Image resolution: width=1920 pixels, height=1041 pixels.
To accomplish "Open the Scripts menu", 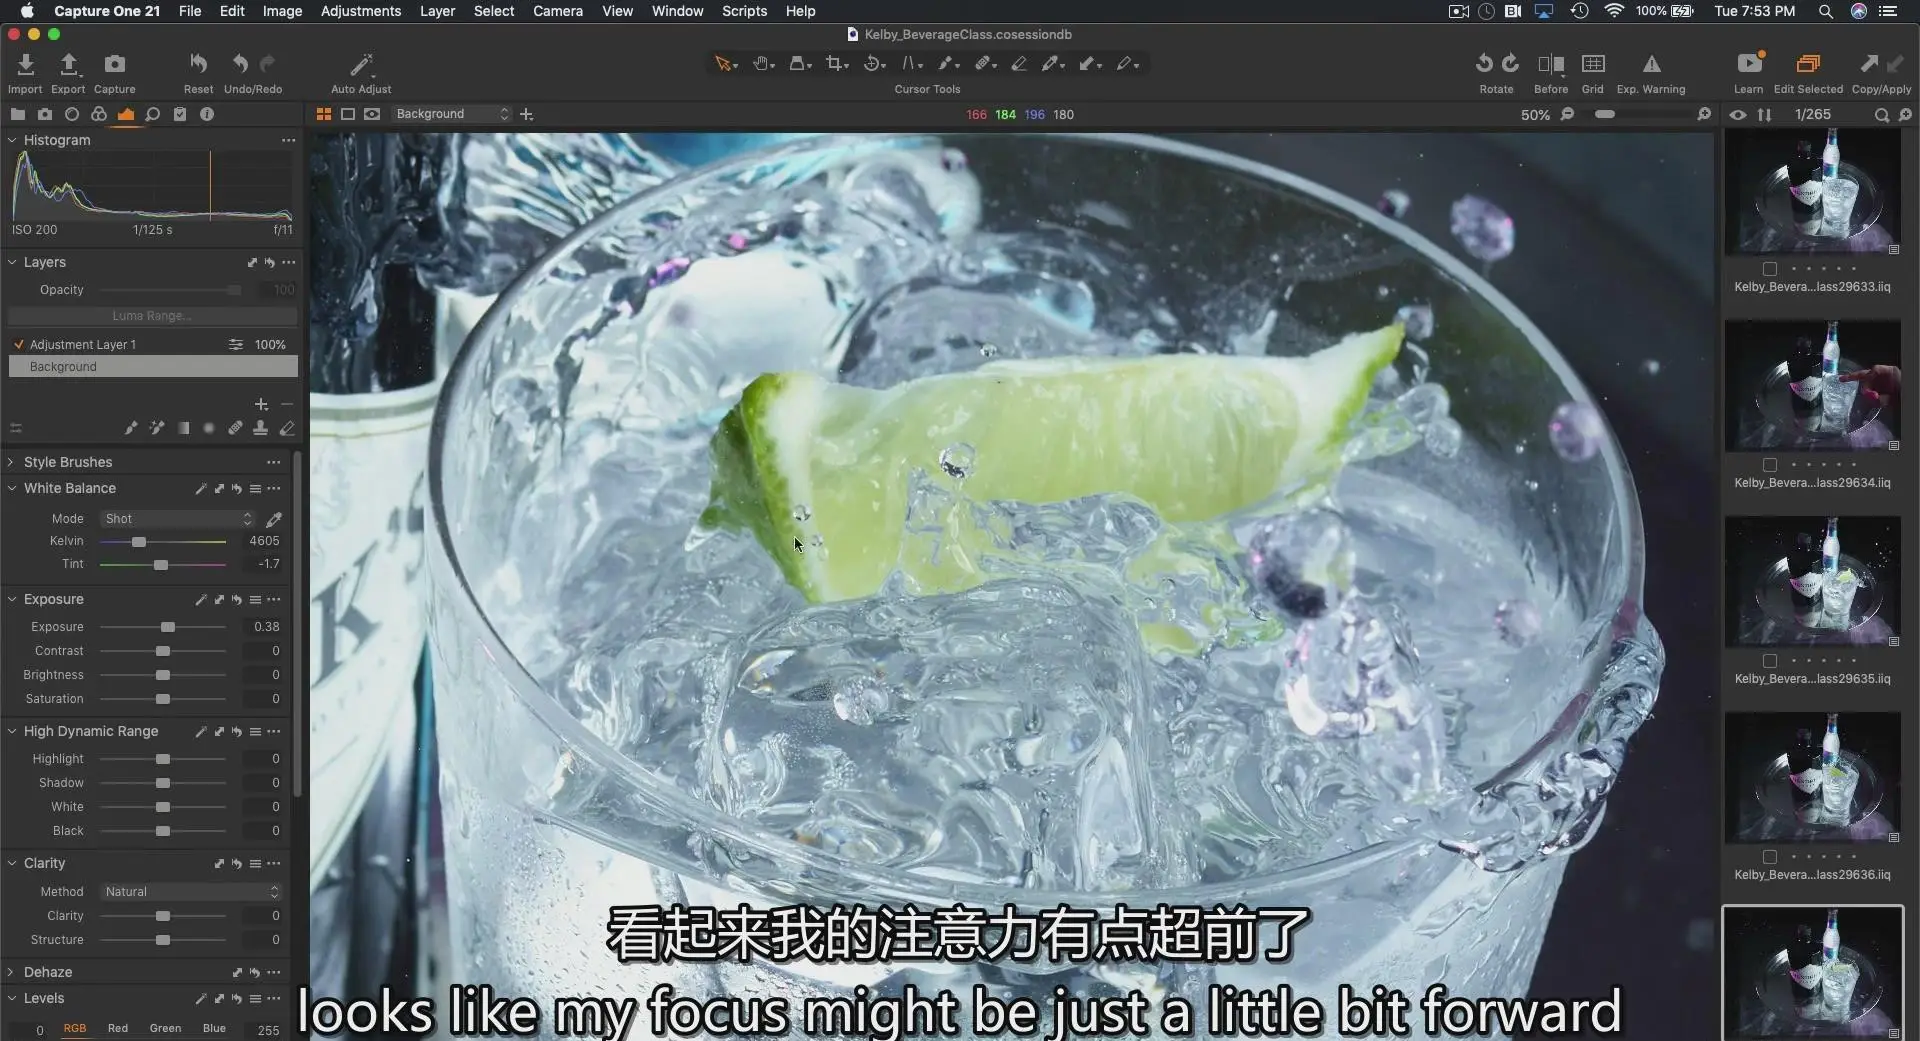I will click(x=744, y=11).
